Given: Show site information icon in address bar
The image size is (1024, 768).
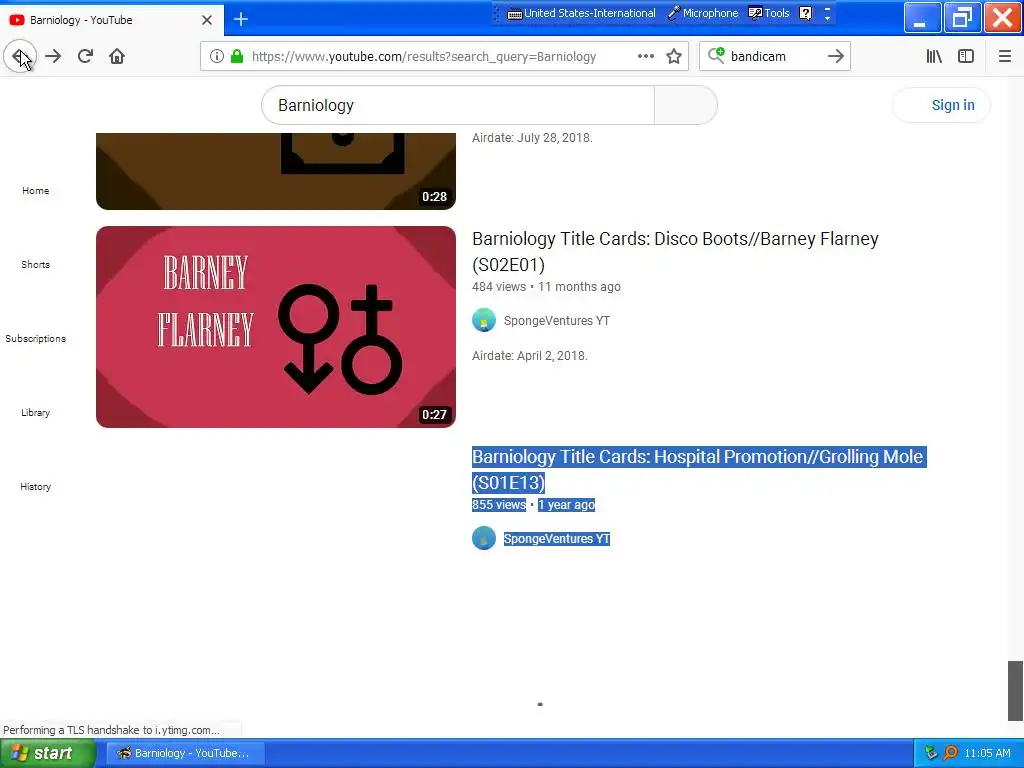Looking at the screenshot, I should pos(217,56).
